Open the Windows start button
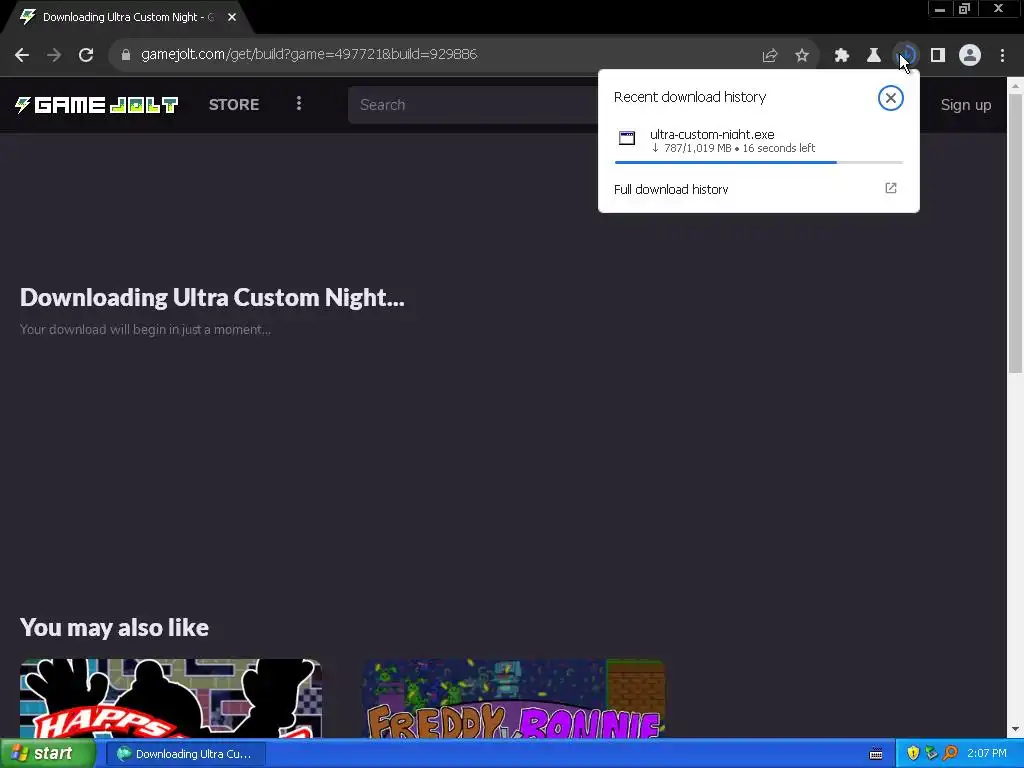 click(47, 754)
